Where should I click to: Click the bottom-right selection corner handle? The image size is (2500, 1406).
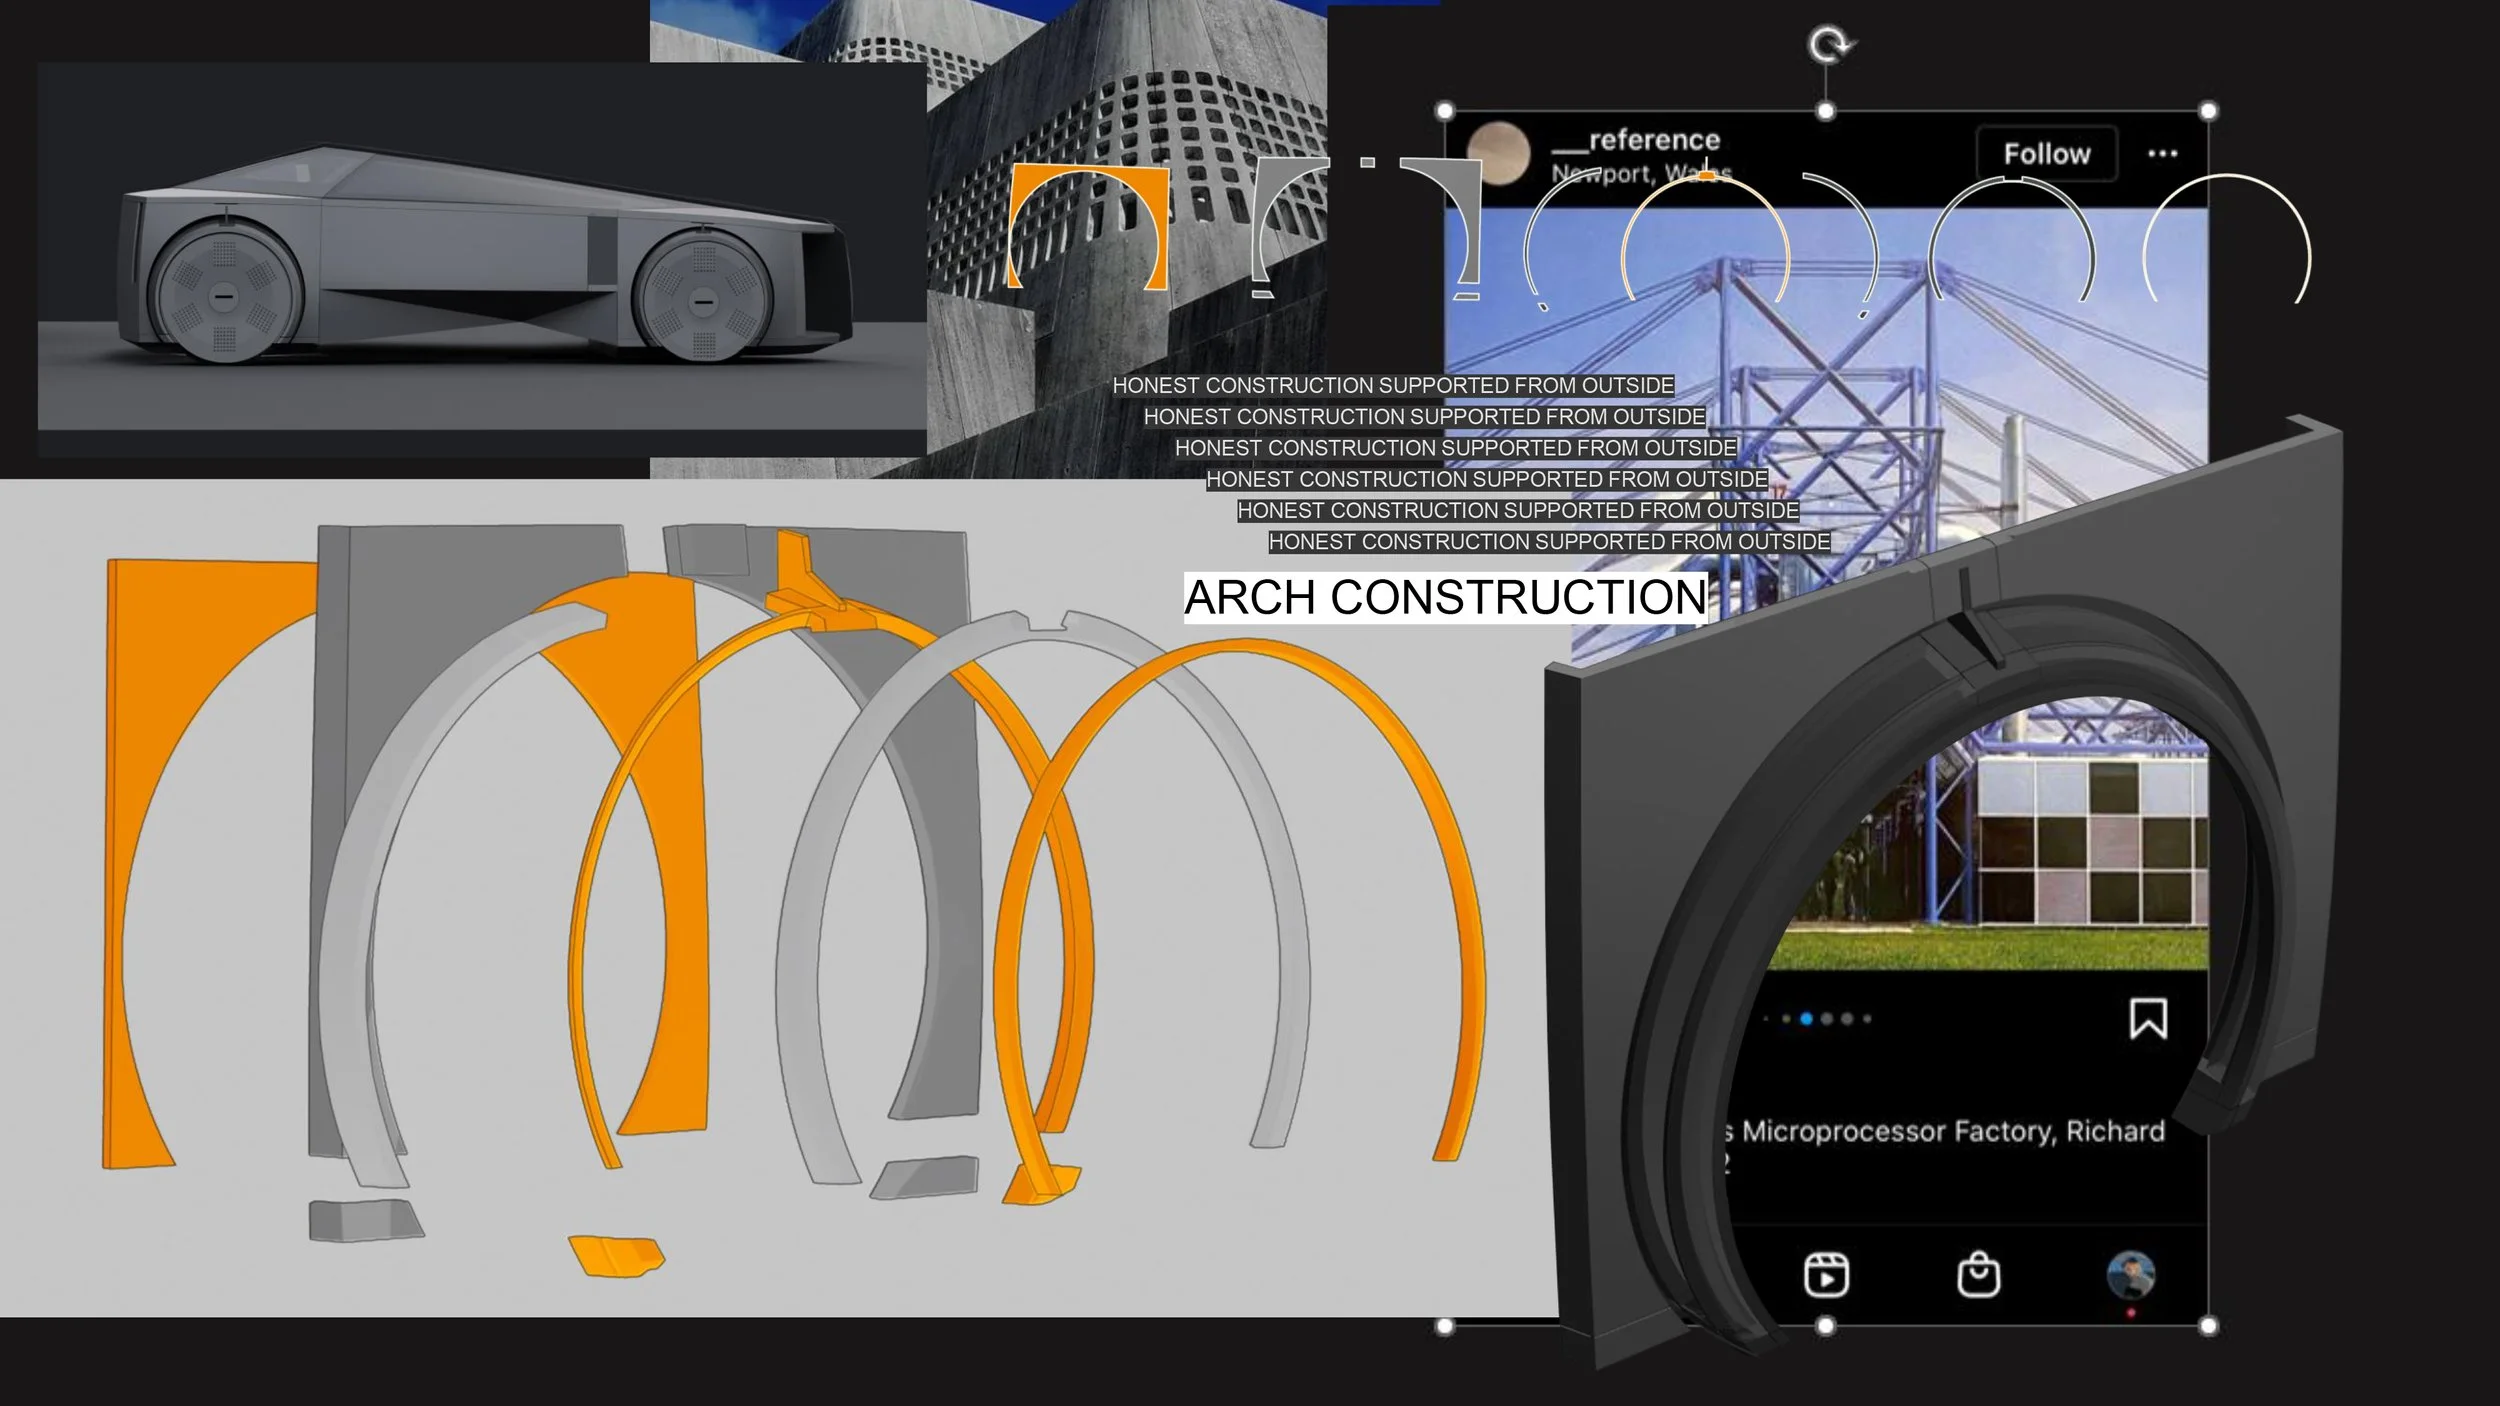(2208, 1326)
